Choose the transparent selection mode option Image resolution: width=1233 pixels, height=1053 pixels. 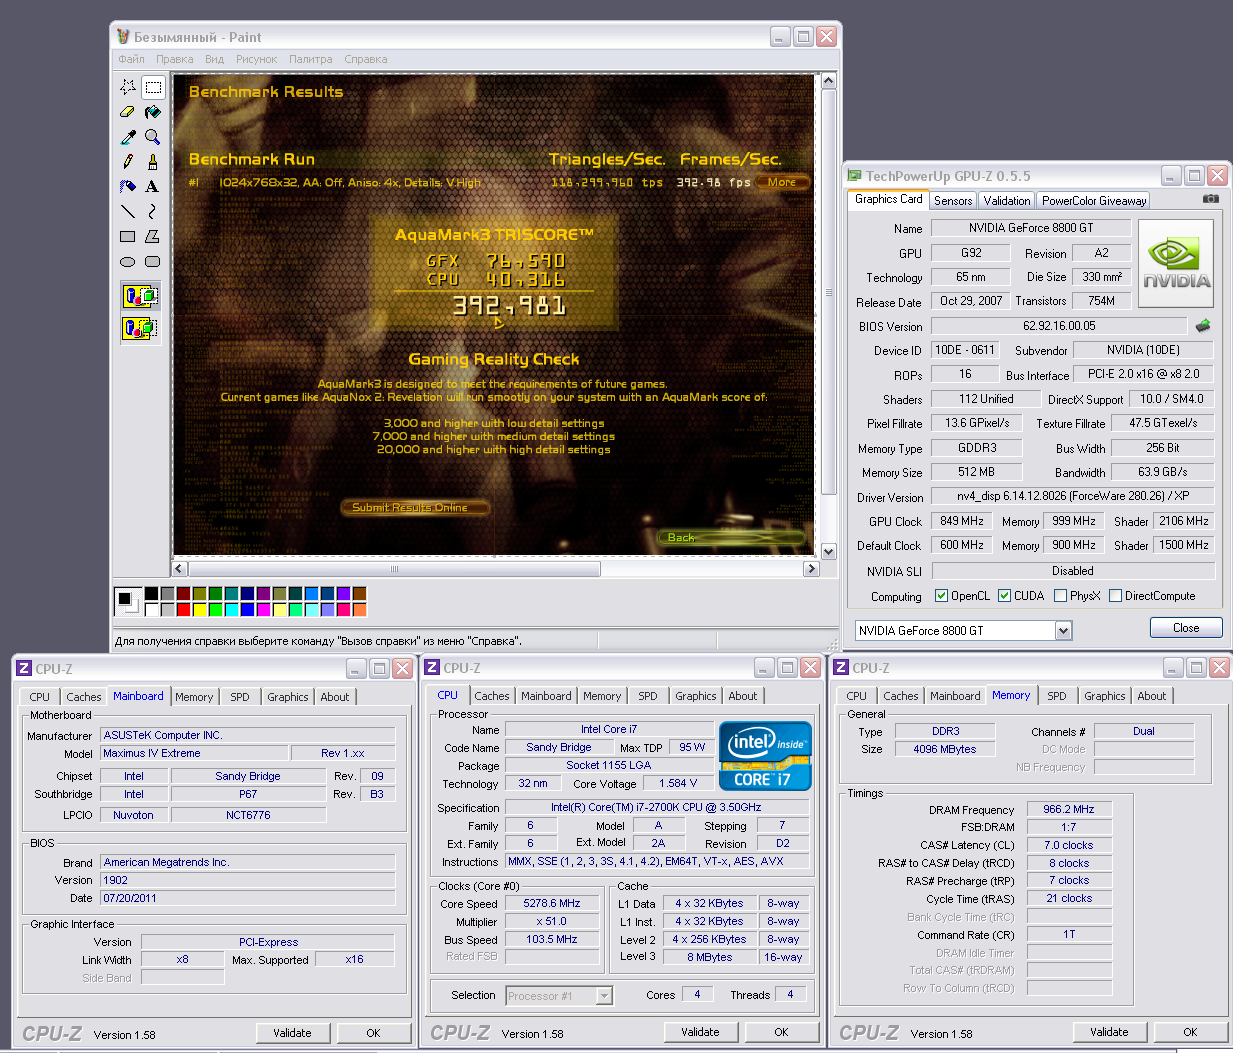point(140,328)
